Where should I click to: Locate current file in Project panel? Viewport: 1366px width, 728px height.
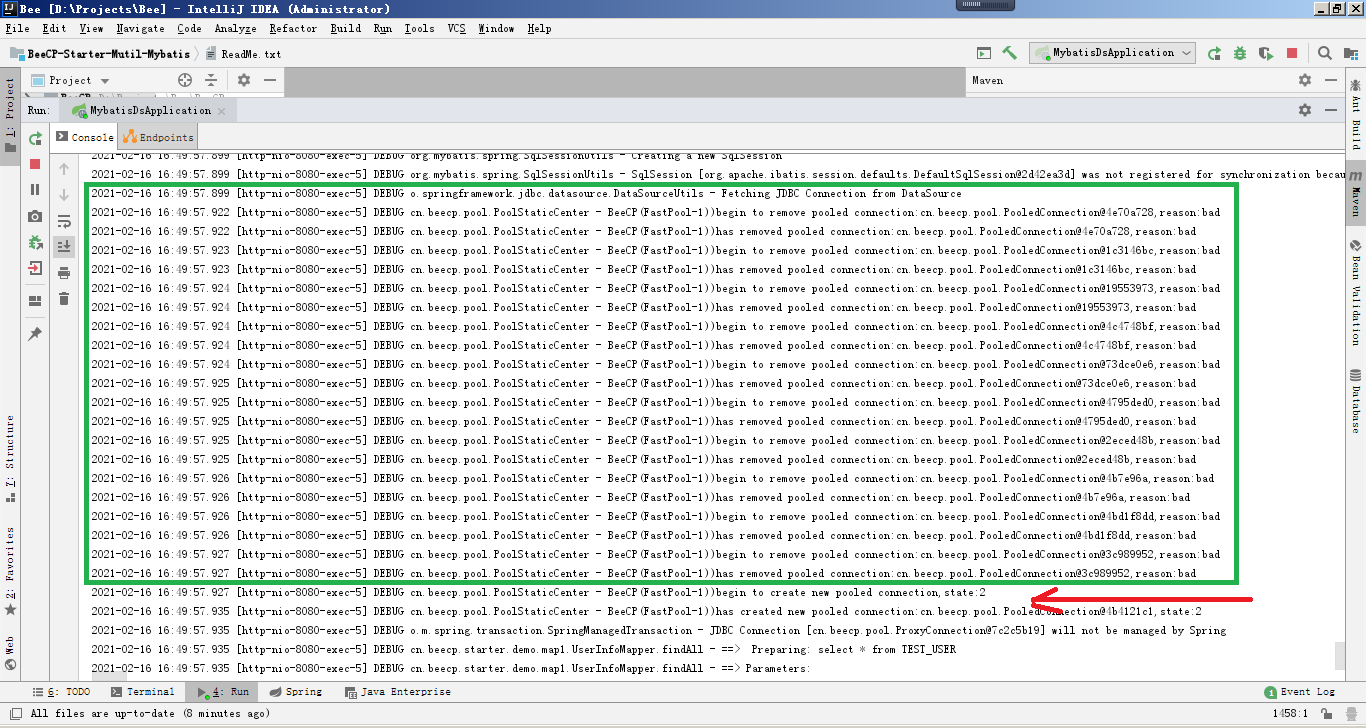185,80
